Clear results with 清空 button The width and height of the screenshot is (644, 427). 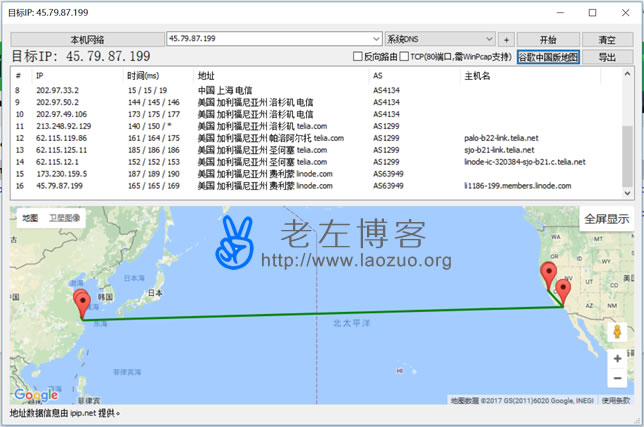[x=607, y=40]
